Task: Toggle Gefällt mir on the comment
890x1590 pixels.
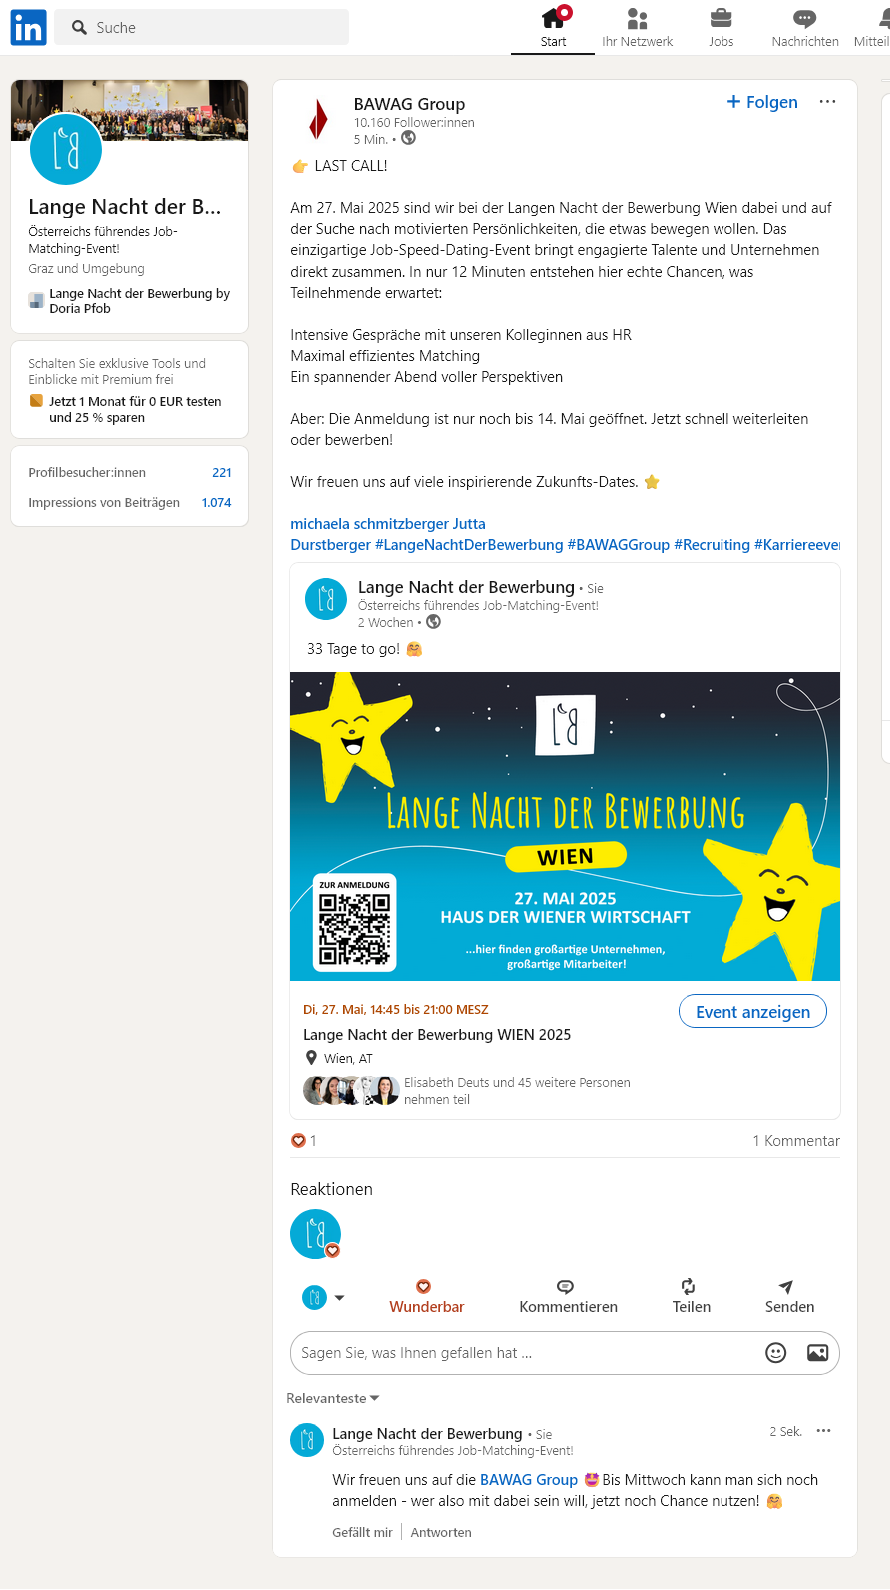Action: pyautogui.click(x=362, y=1532)
